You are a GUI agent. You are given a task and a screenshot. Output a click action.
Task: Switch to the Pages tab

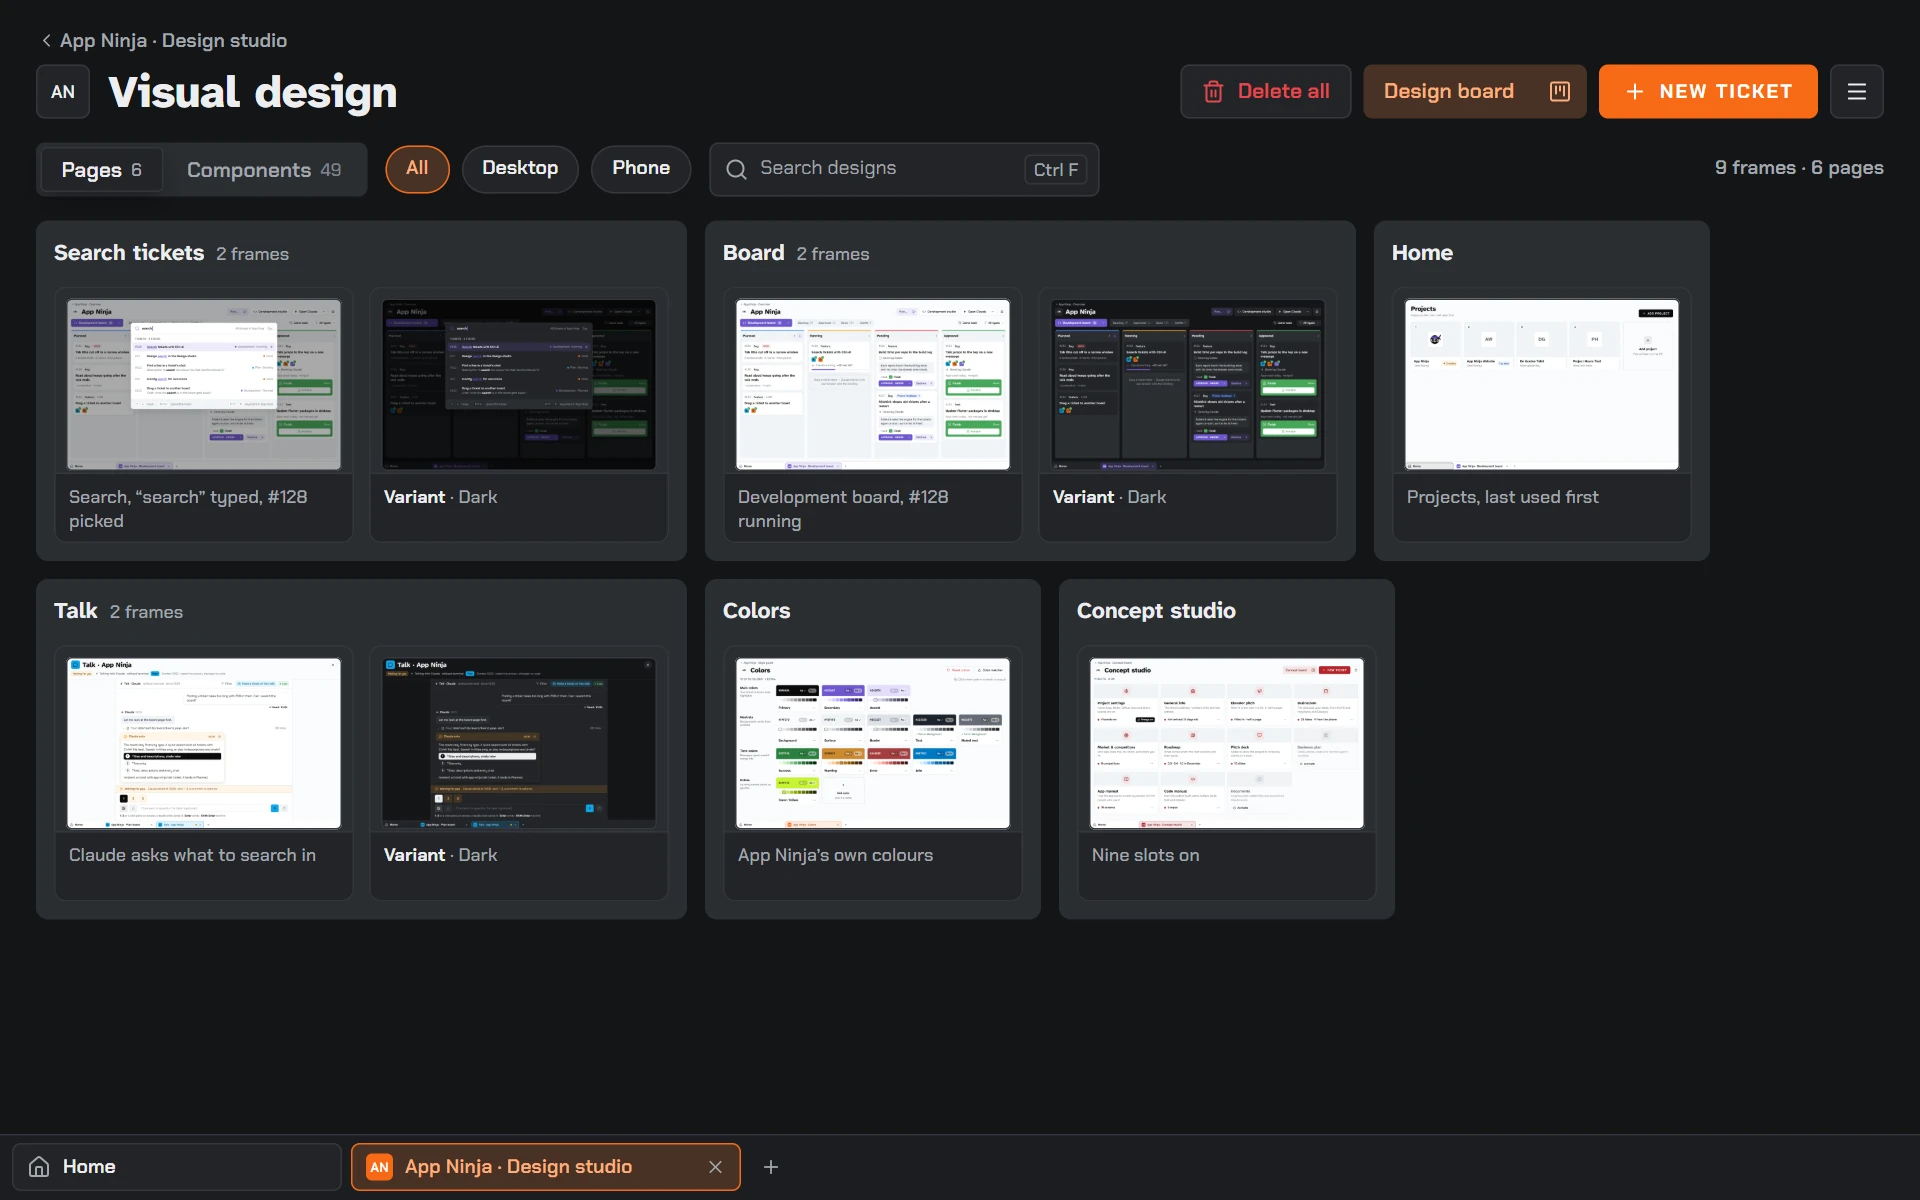click(x=101, y=170)
